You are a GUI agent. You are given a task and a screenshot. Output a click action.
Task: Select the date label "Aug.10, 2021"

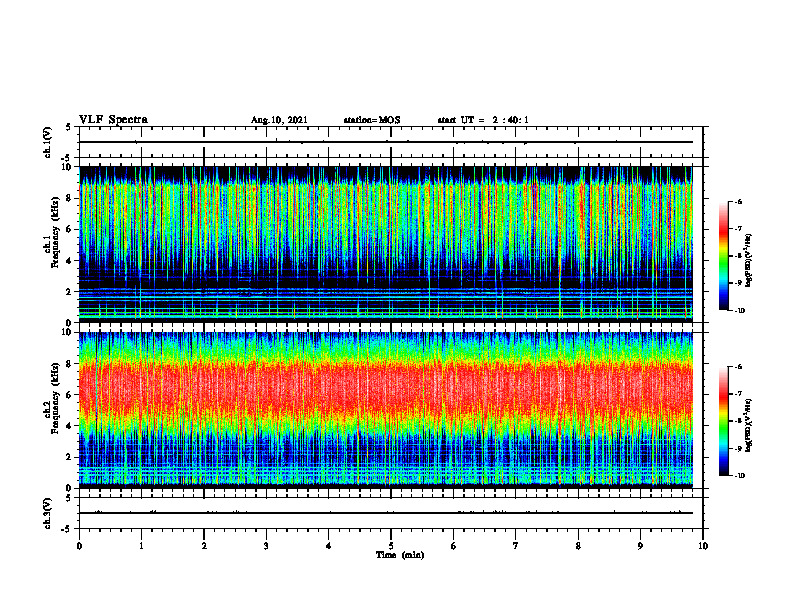coord(279,120)
